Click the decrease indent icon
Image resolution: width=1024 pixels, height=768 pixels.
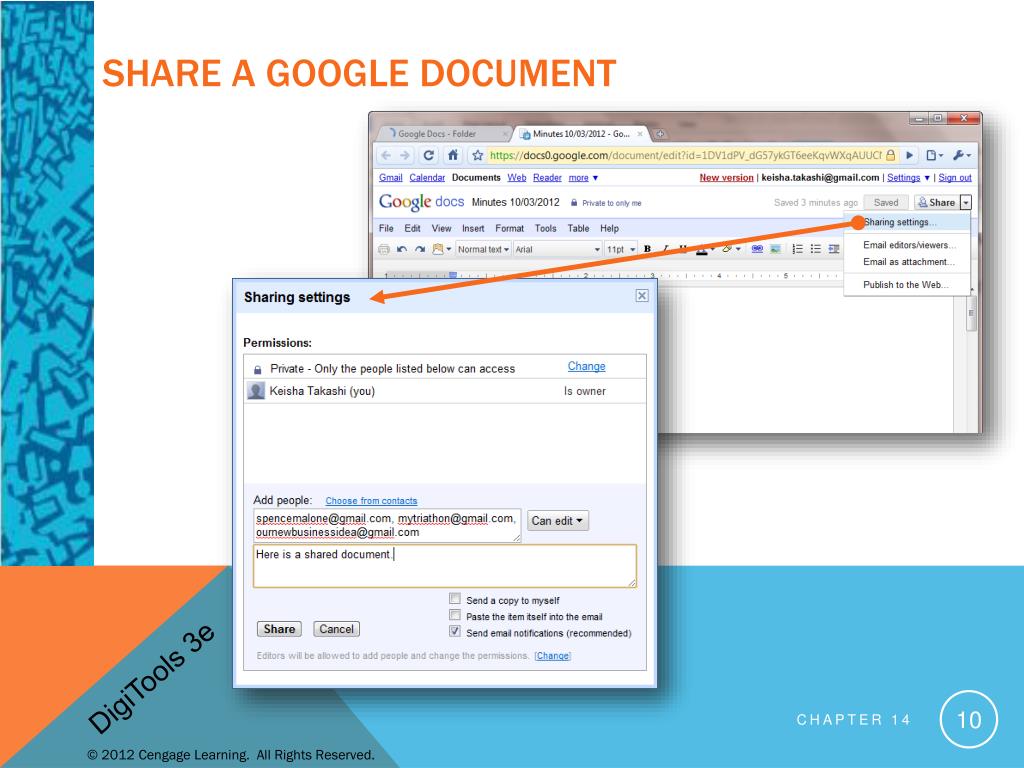[834, 249]
